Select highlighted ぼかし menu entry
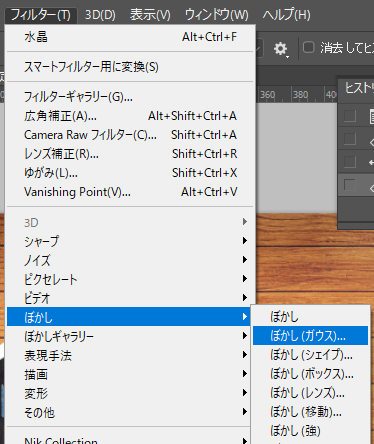The height and width of the screenshot is (444, 374). click(129, 317)
